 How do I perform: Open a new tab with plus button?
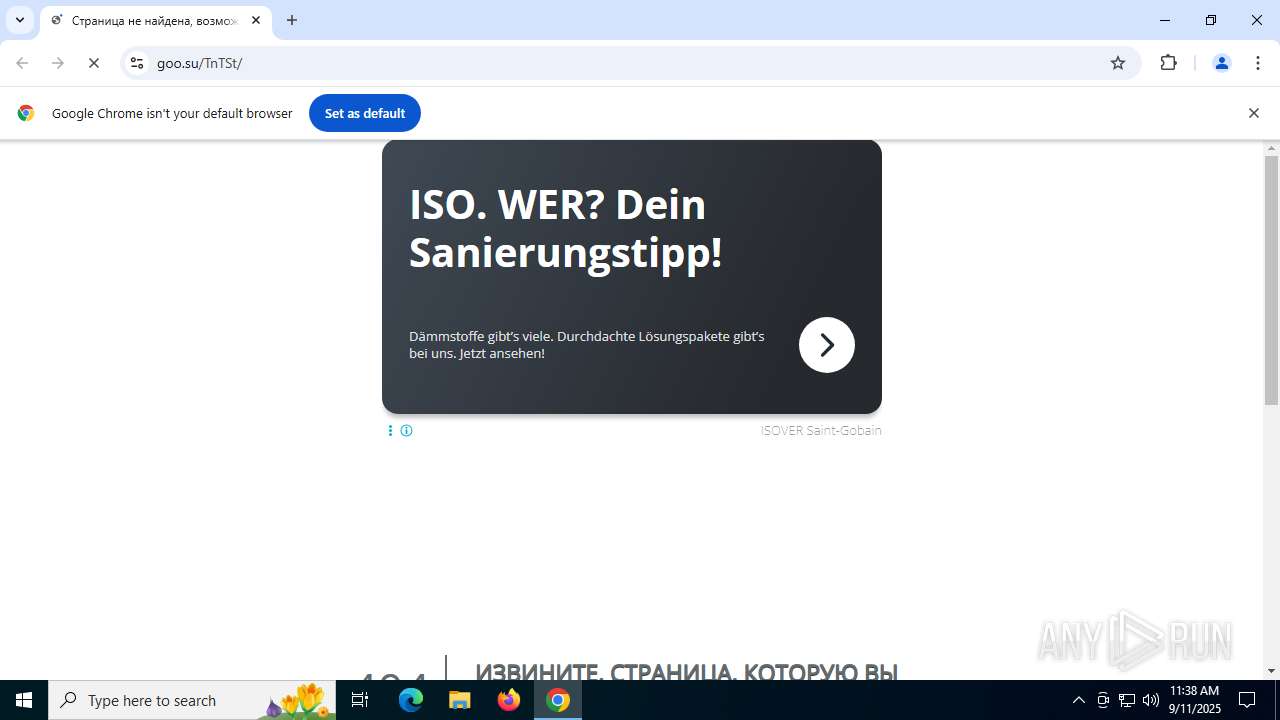292,20
